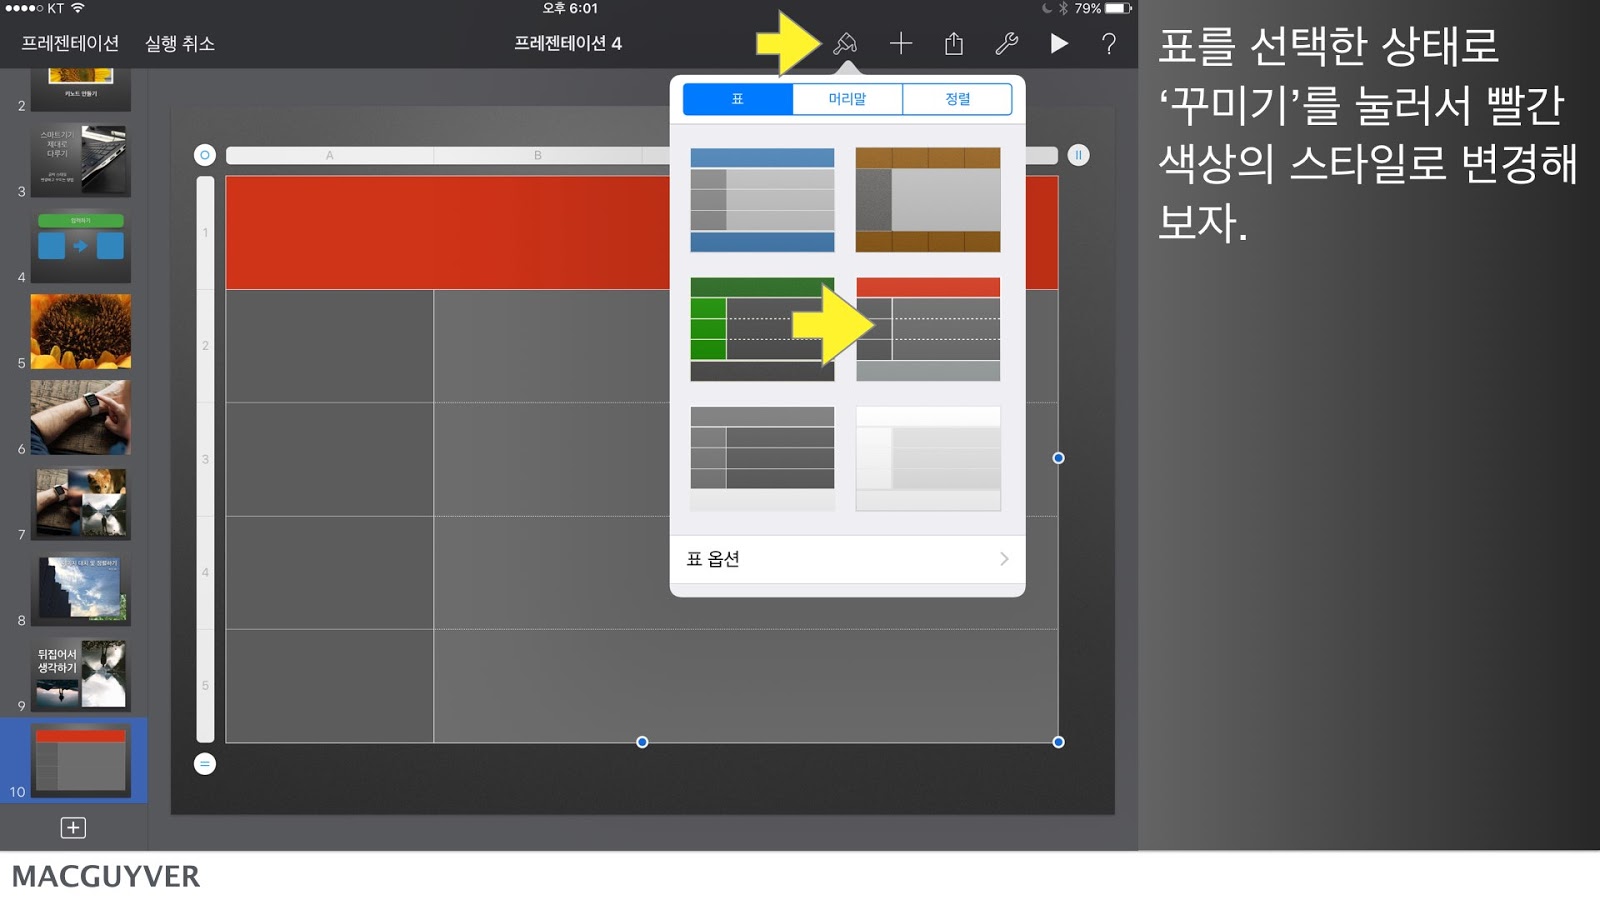Tap the clock reading 오후 6:01
The image size is (1600, 900).
[570, 8]
